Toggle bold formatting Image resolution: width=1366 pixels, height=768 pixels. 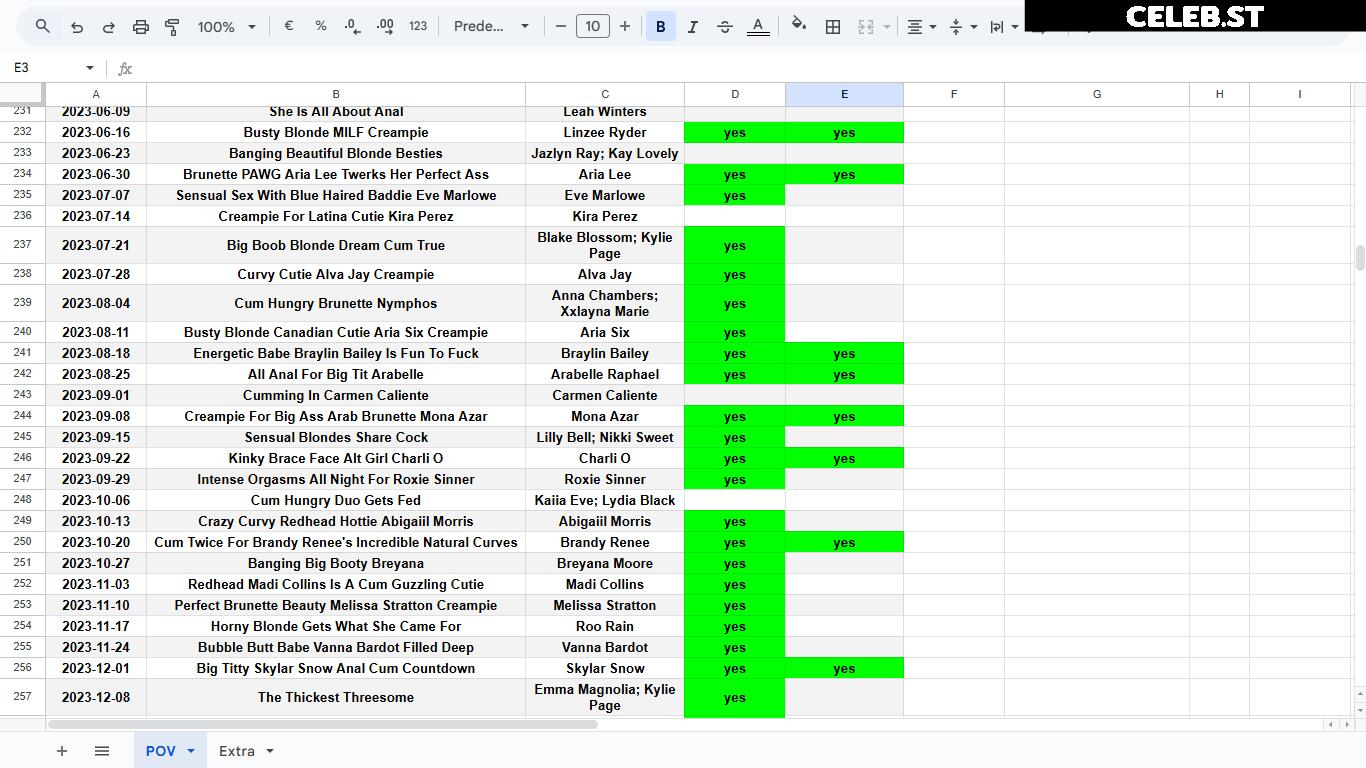(660, 27)
